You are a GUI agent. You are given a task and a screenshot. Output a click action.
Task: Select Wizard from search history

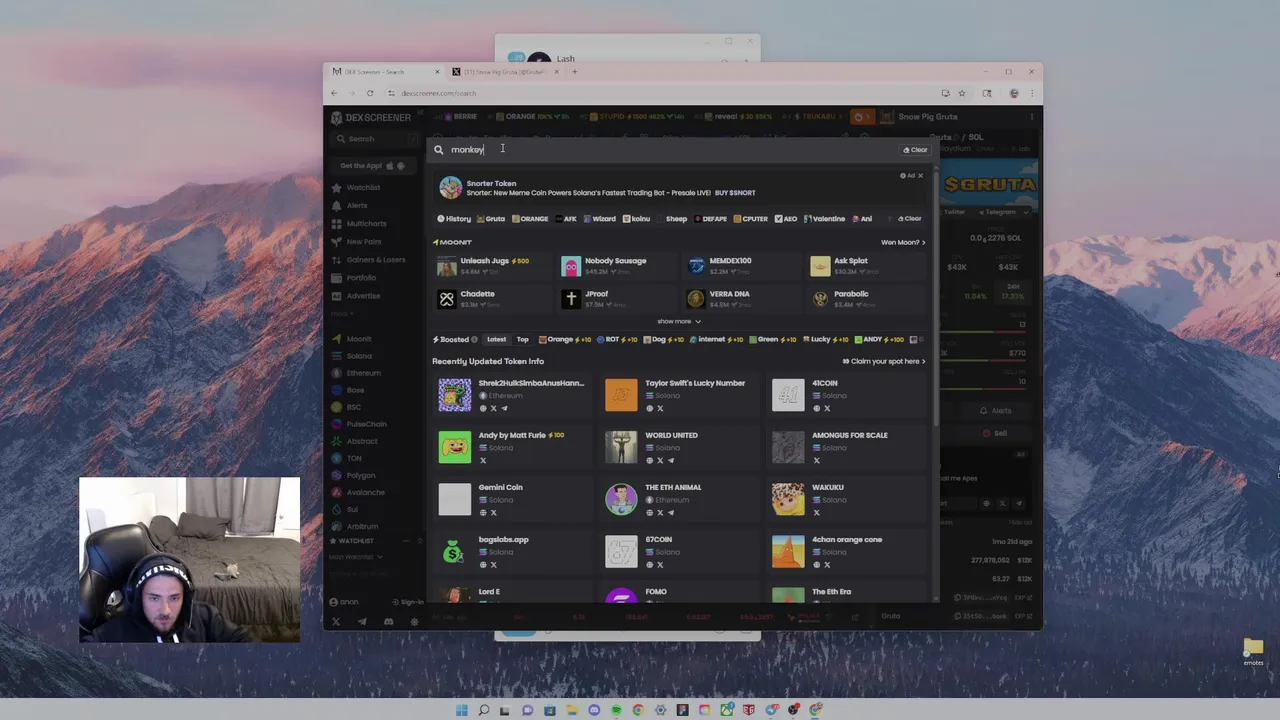click(x=600, y=219)
